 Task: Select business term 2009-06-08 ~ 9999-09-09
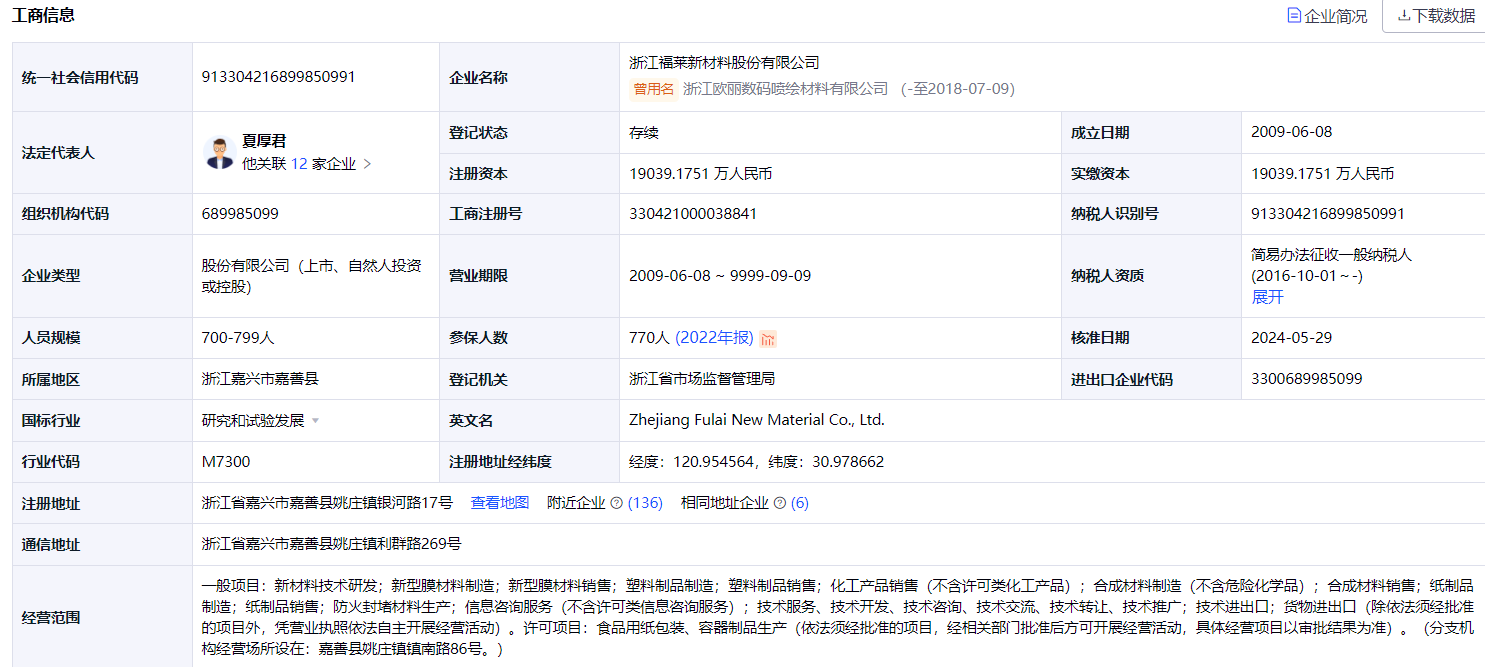point(720,276)
